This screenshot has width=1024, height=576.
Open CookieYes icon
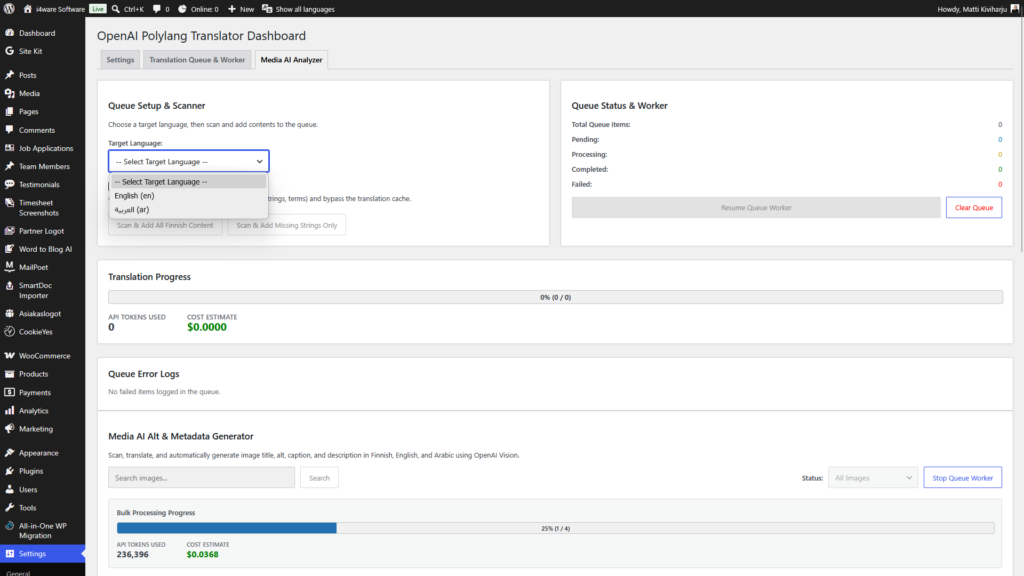coord(9,332)
